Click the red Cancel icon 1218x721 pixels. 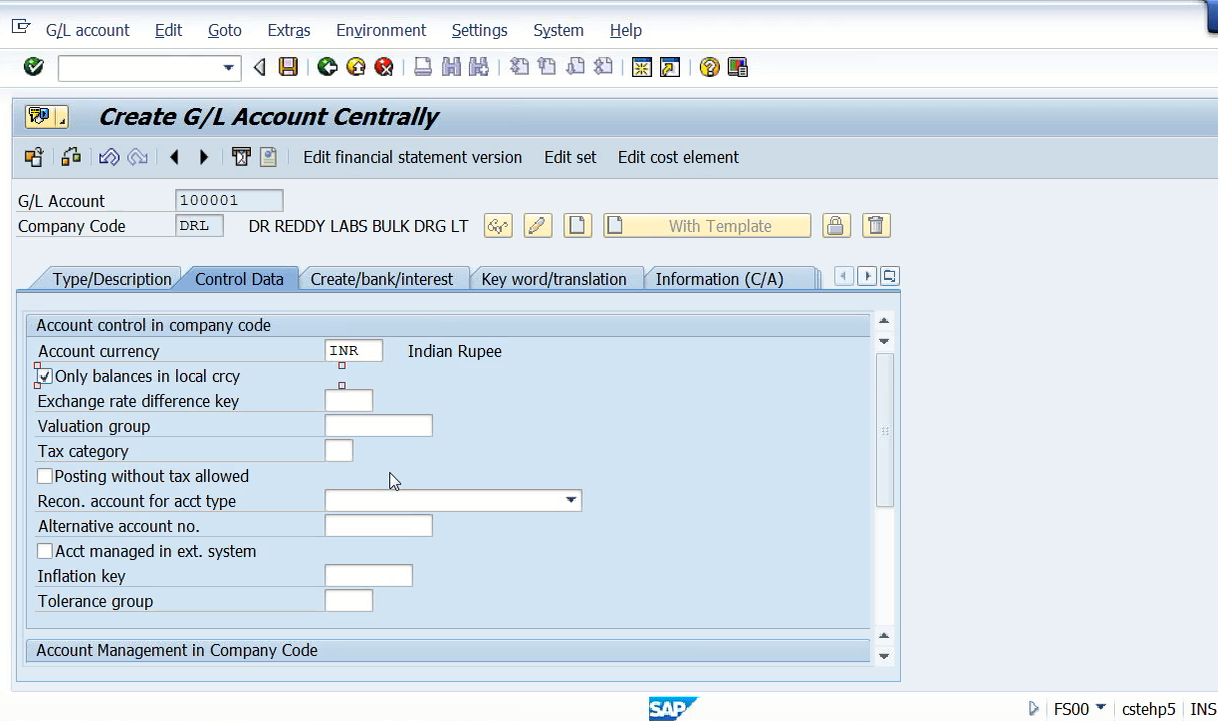[x=383, y=67]
